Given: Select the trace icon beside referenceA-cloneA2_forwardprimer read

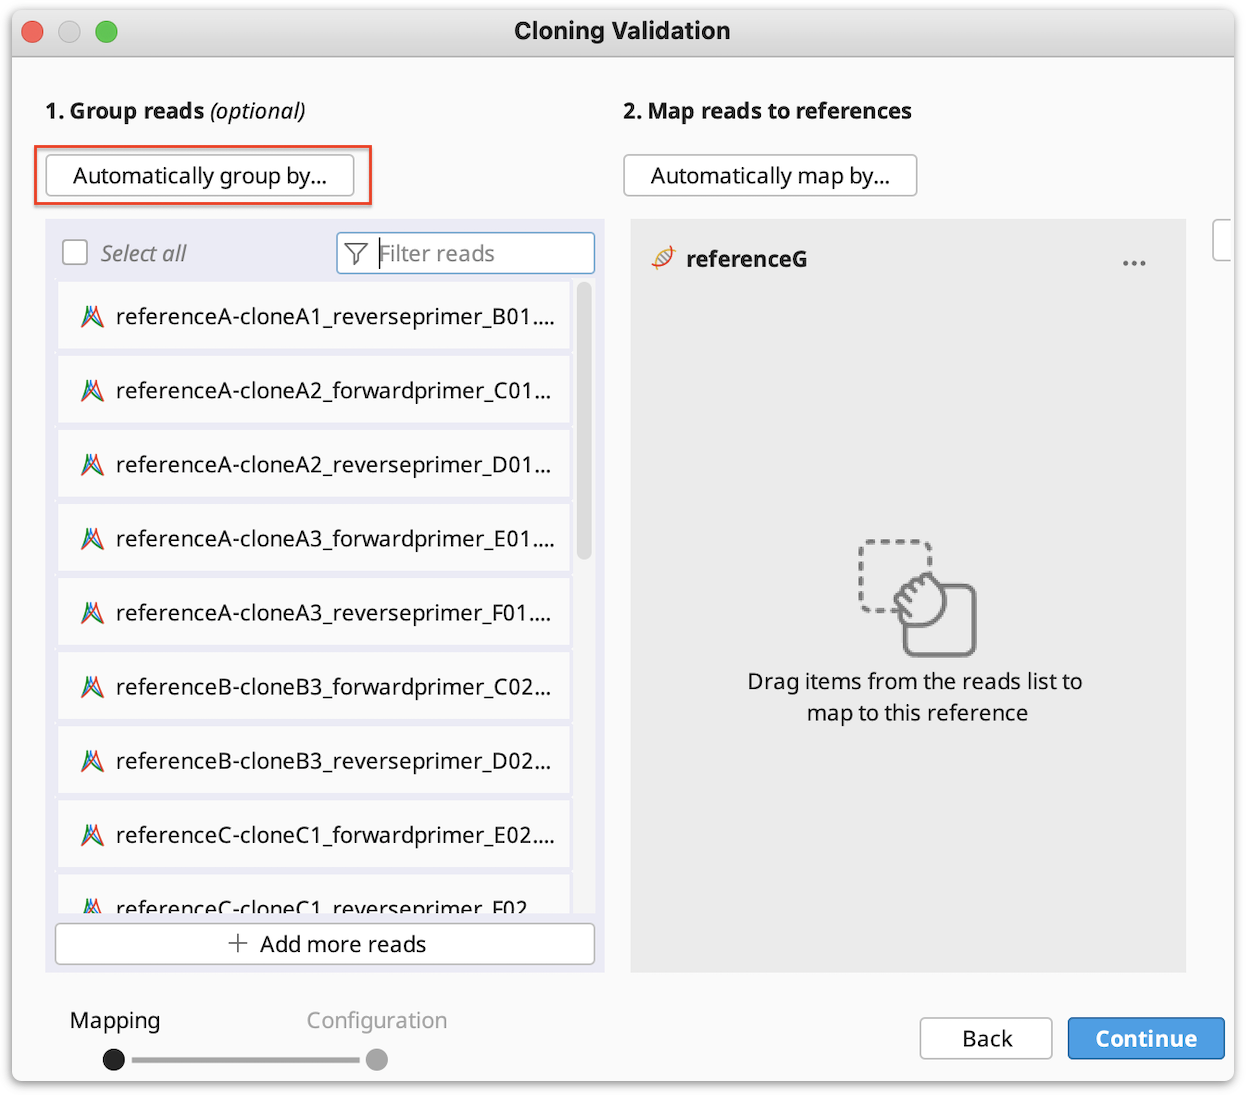Looking at the screenshot, I should point(91,390).
